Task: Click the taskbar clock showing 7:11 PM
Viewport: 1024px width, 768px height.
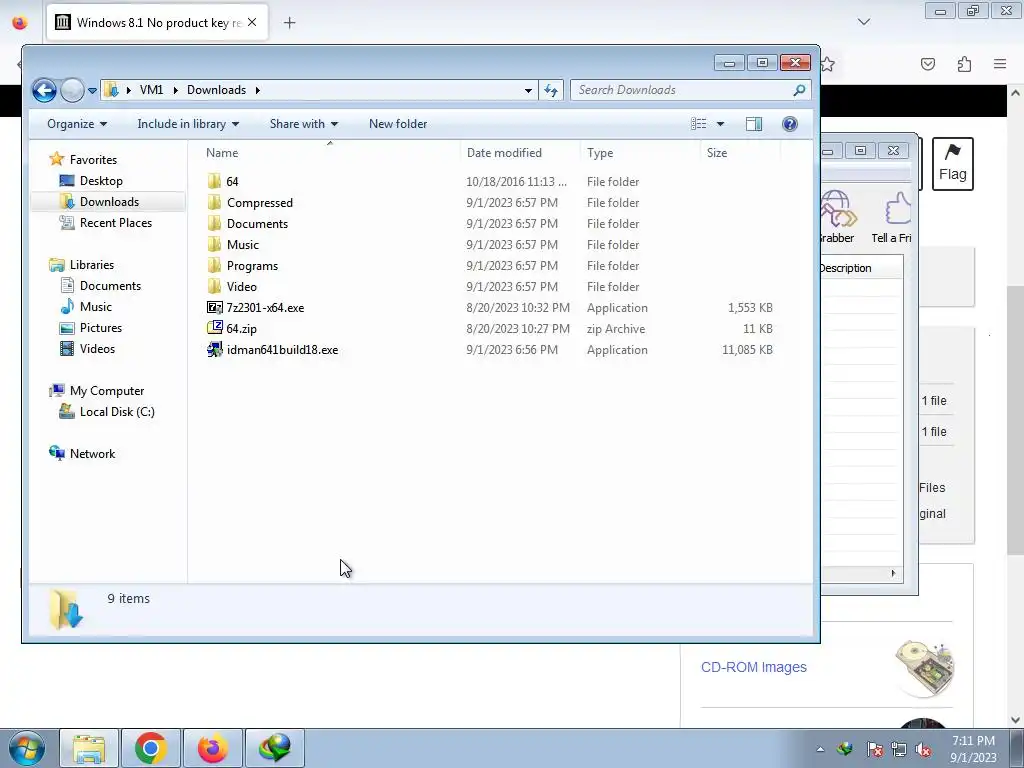Action: click(973, 748)
